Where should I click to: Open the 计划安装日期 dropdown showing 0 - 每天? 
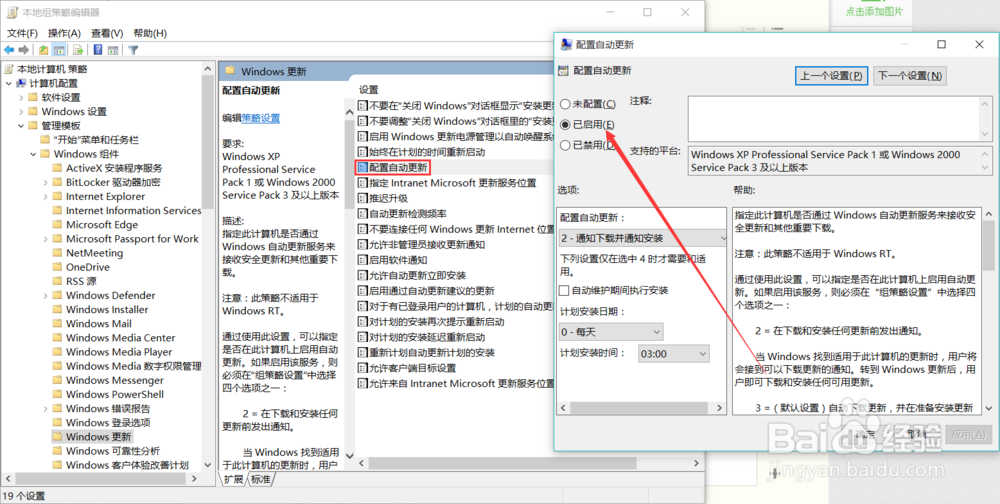point(611,332)
